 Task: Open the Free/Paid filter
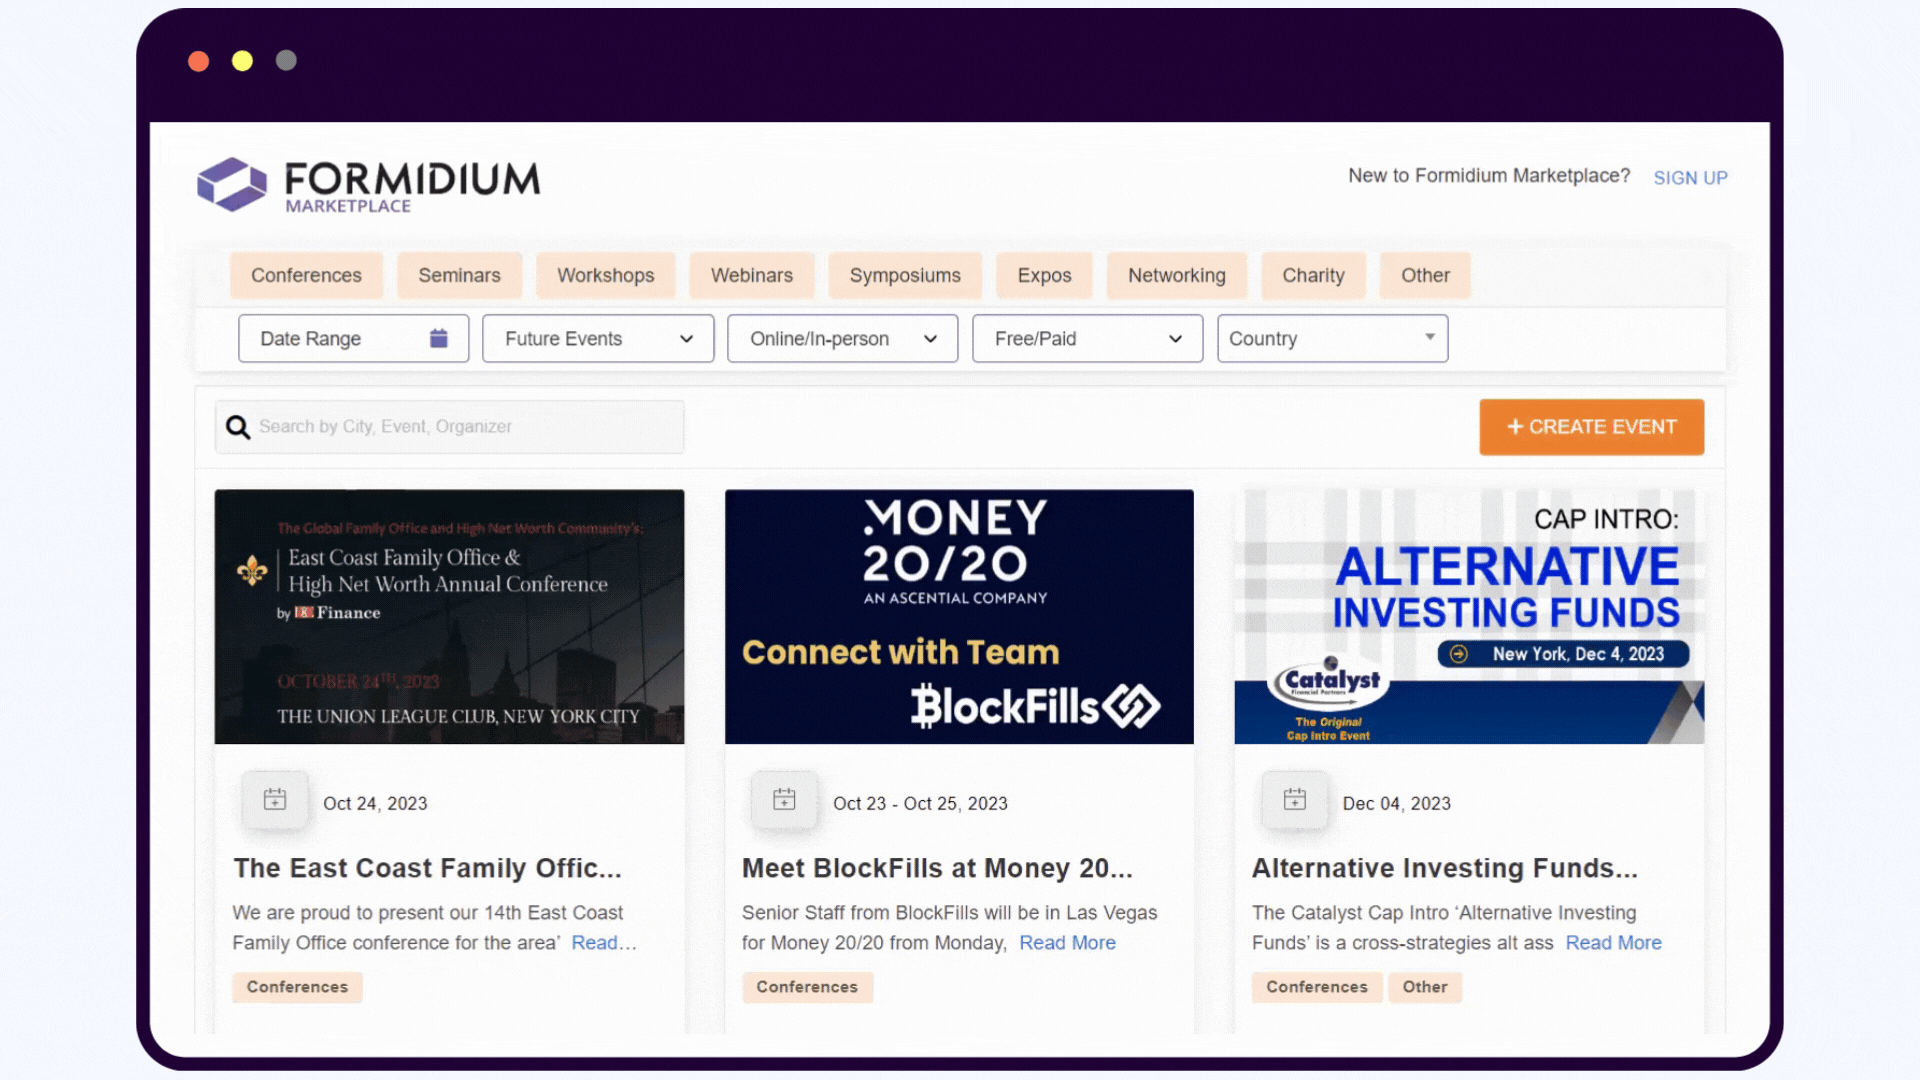(x=1086, y=339)
